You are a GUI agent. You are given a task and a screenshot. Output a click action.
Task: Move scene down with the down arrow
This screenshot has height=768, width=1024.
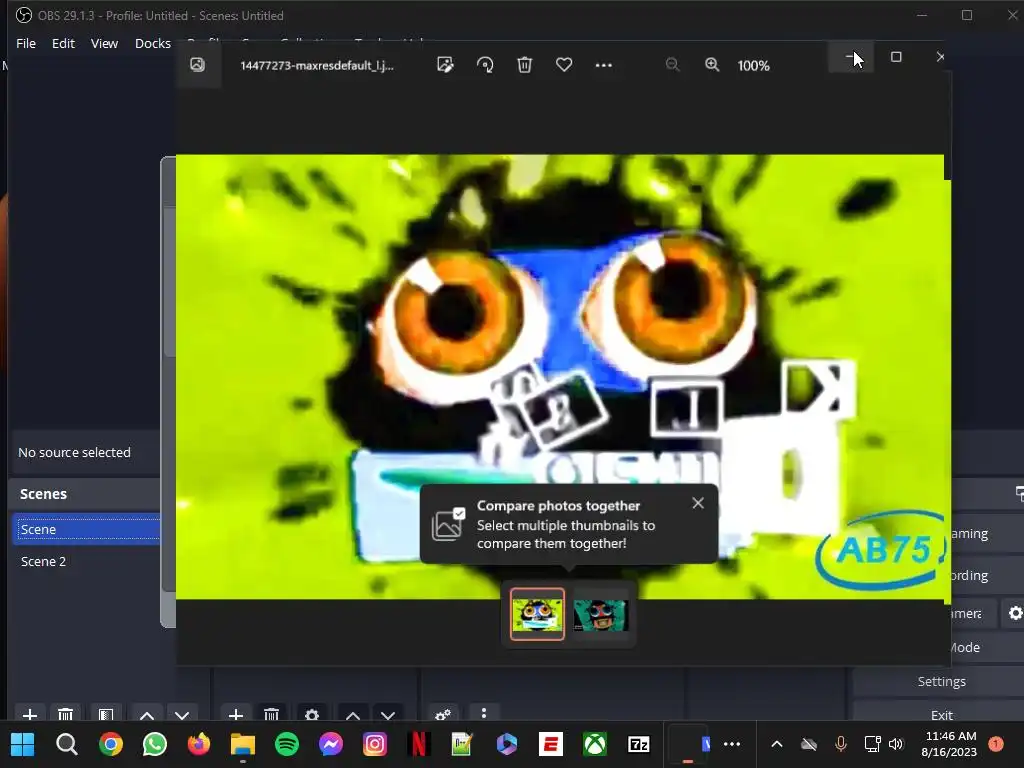pyautogui.click(x=182, y=714)
